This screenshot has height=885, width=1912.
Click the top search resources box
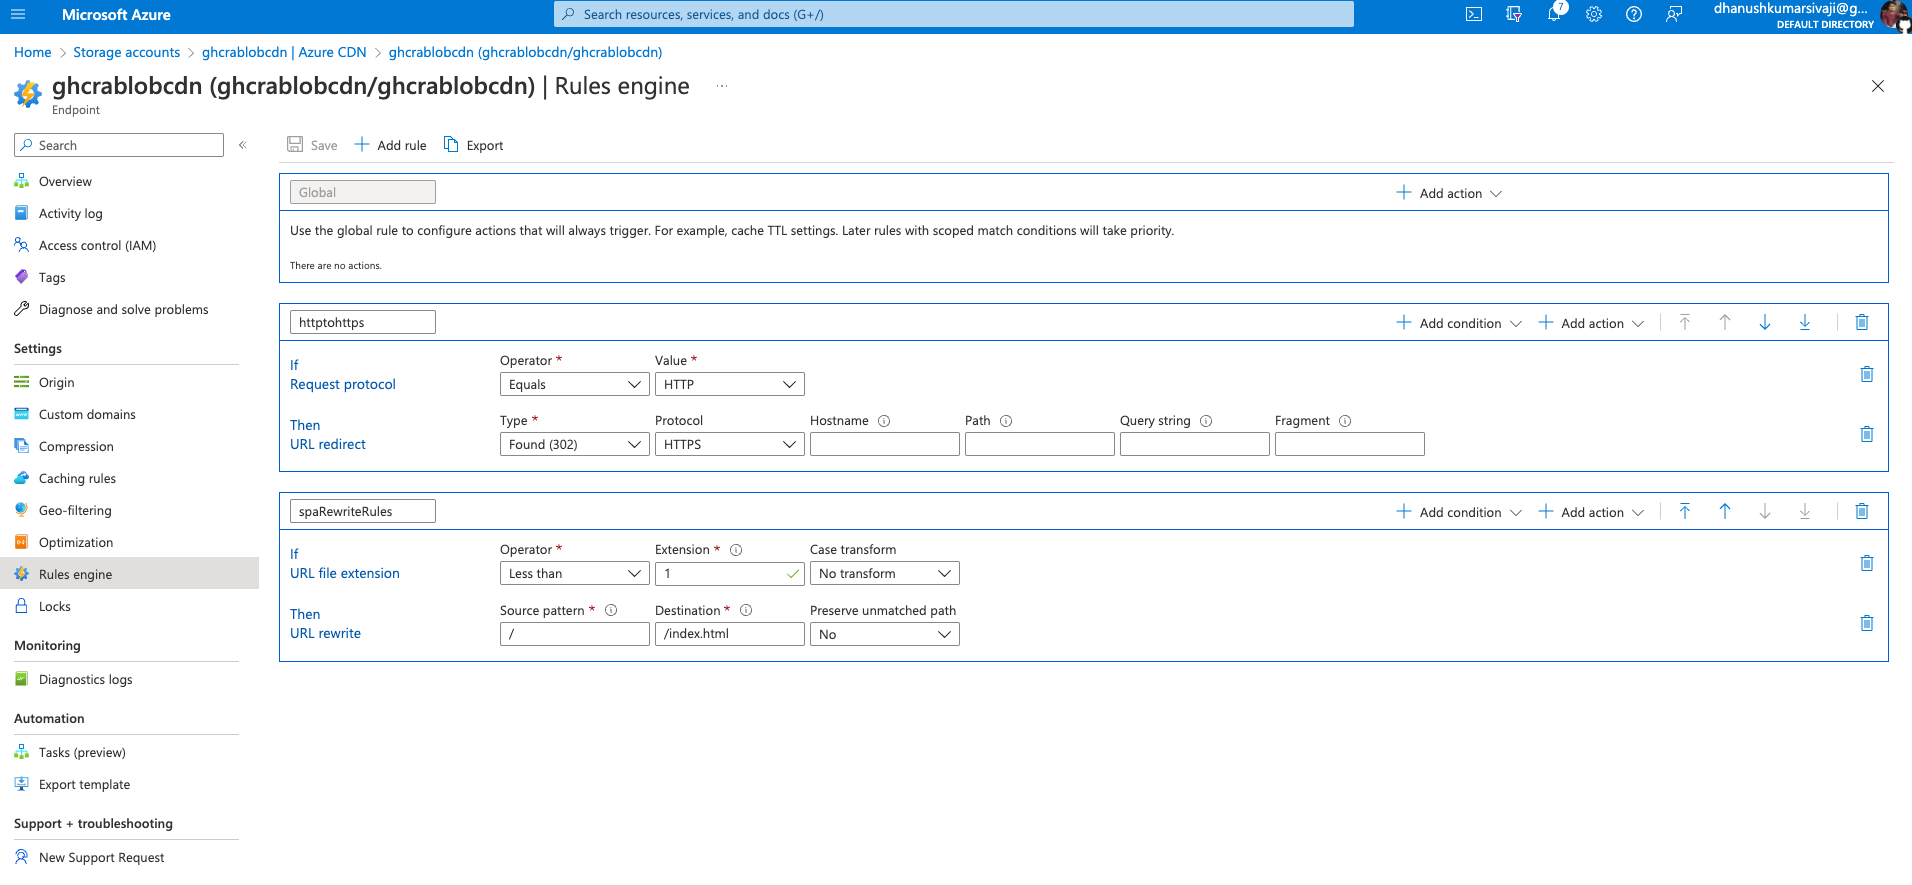point(954,14)
